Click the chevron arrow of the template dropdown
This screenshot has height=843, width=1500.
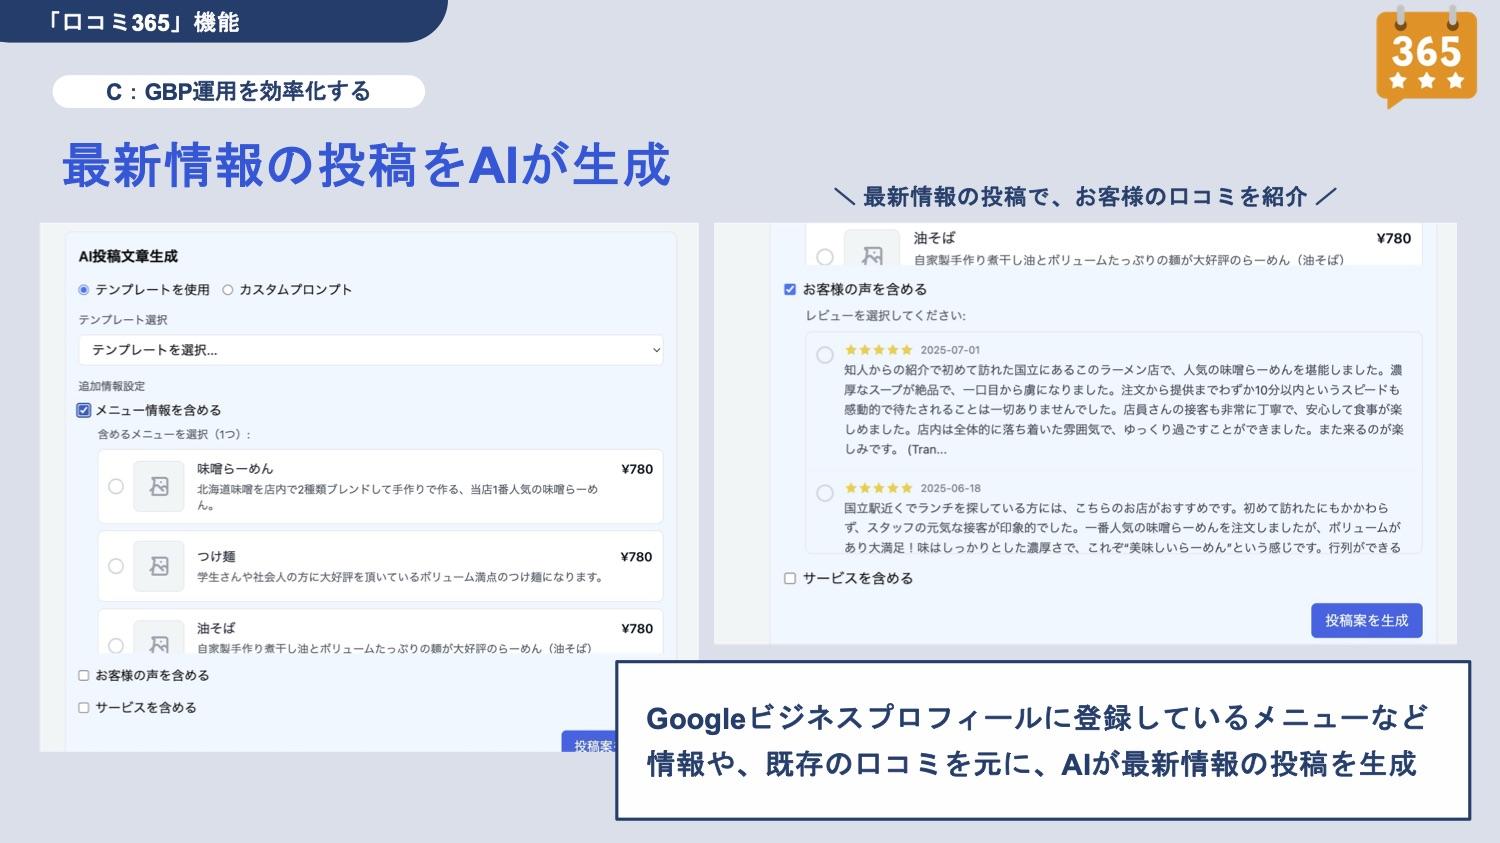[x=656, y=350]
